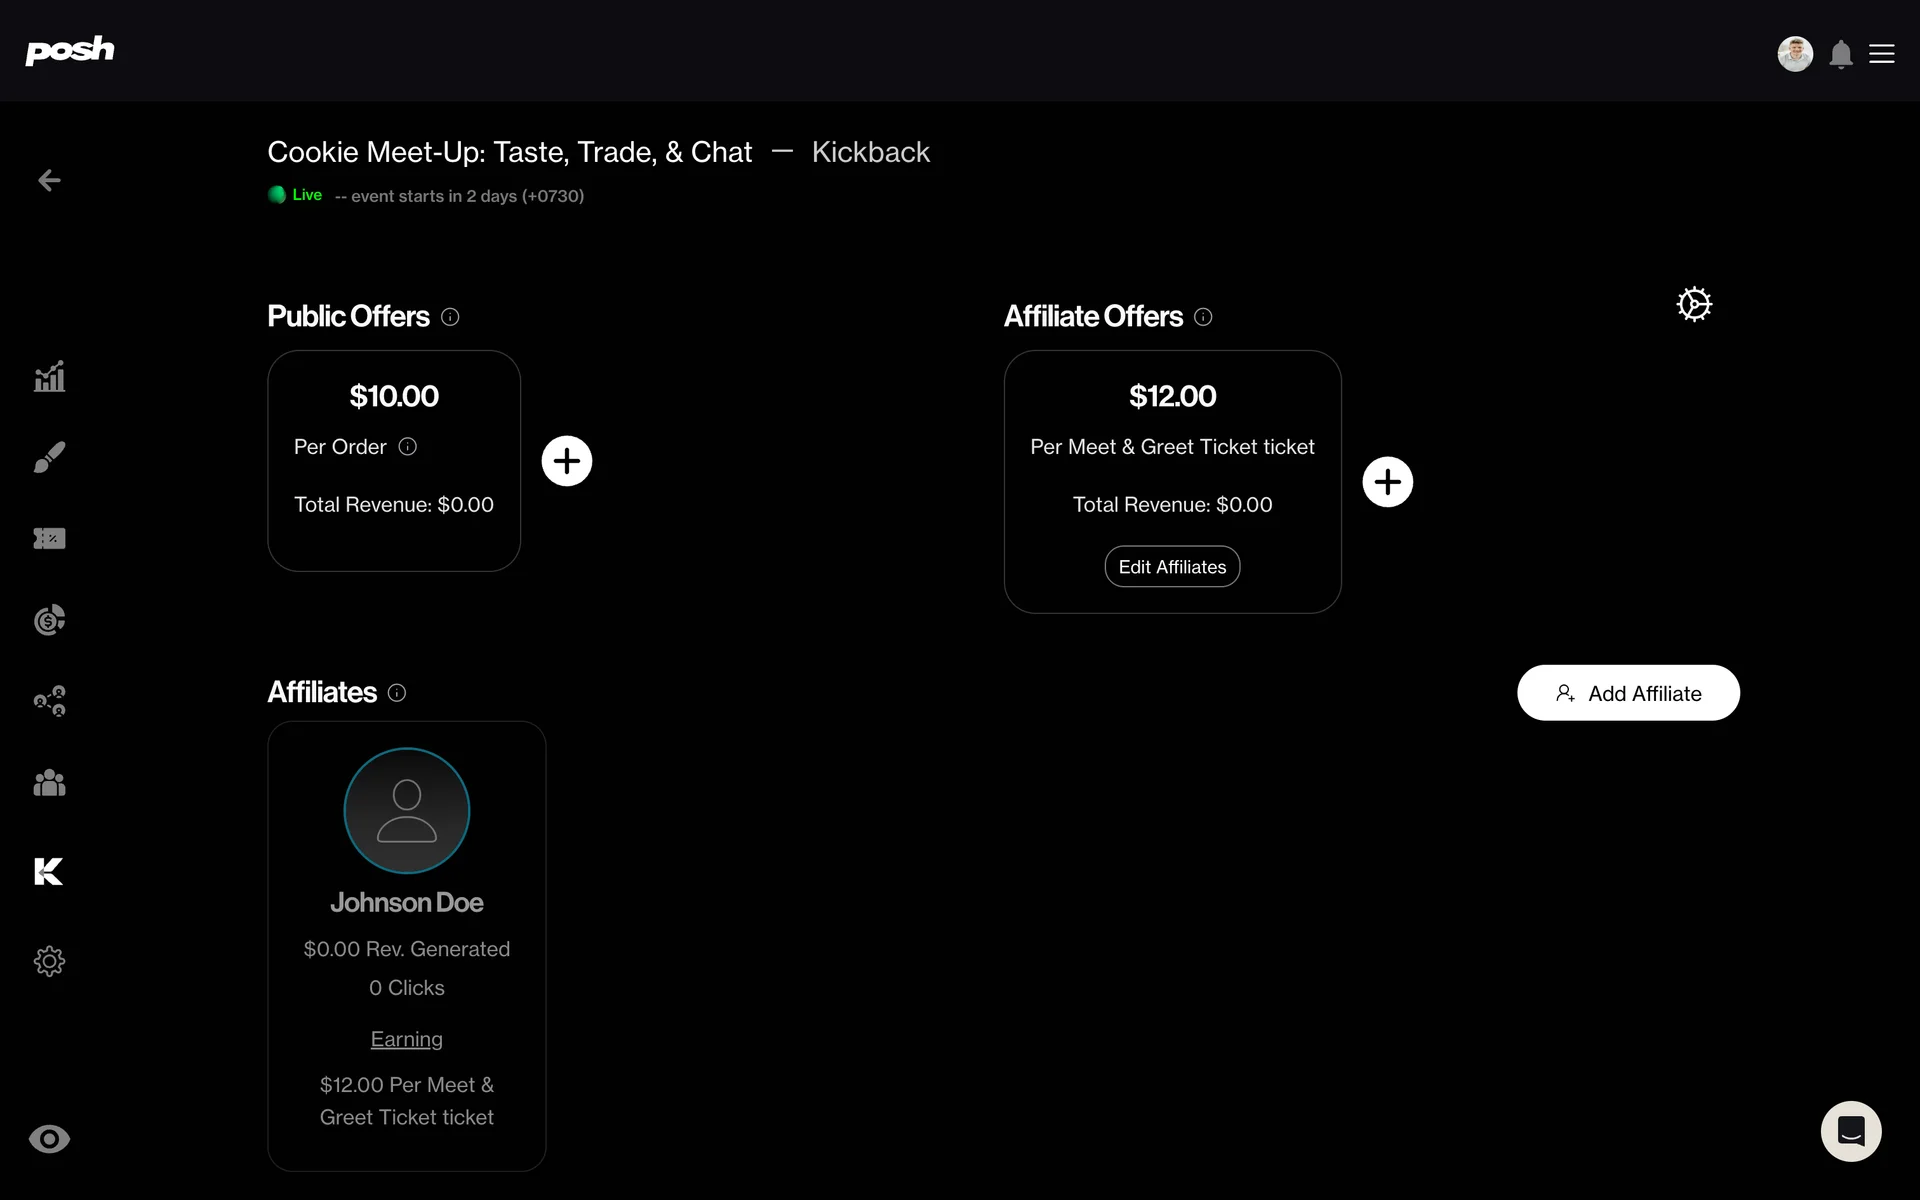The image size is (1920, 1200).
Task: Open Kickback settings gear icon
Action: (x=1694, y=304)
